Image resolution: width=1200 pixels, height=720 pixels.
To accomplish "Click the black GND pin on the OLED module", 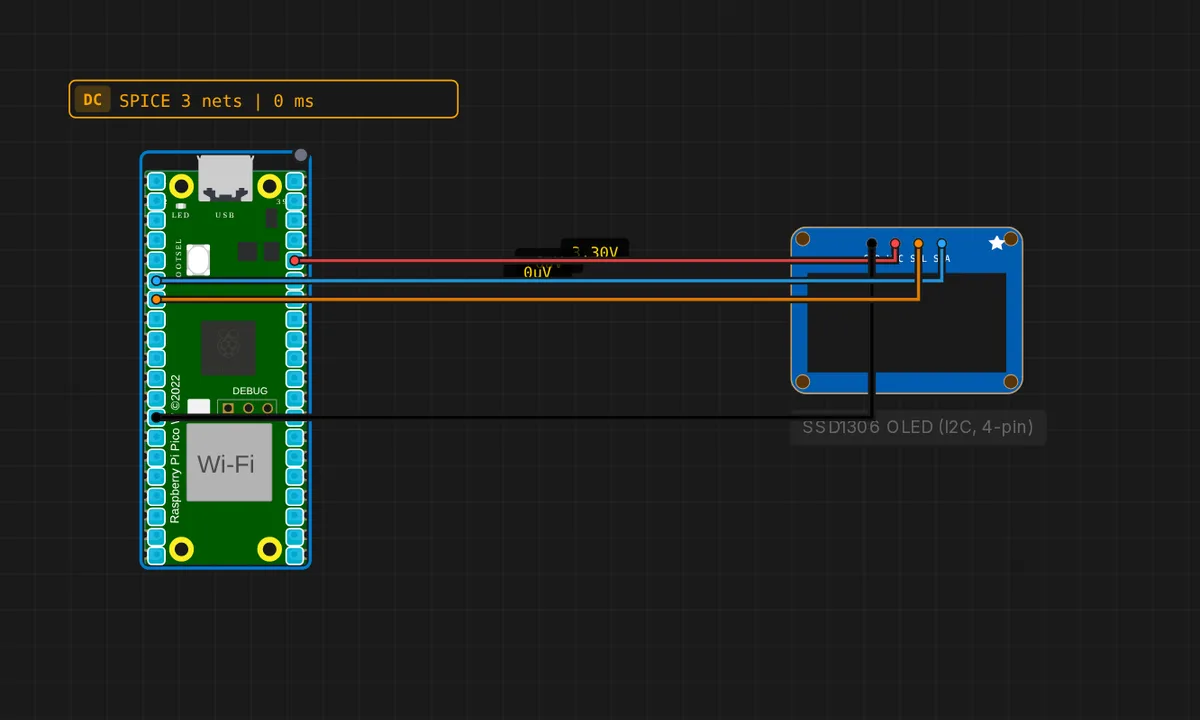I will click(x=872, y=243).
